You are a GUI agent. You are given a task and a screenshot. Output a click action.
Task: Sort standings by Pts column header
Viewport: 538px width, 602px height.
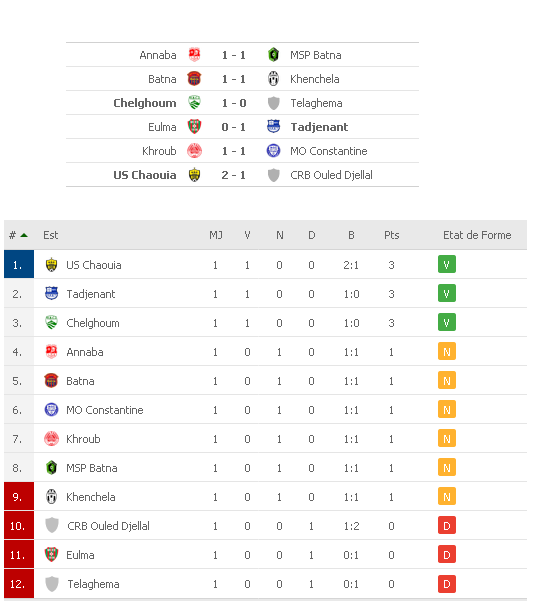pyautogui.click(x=392, y=235)
